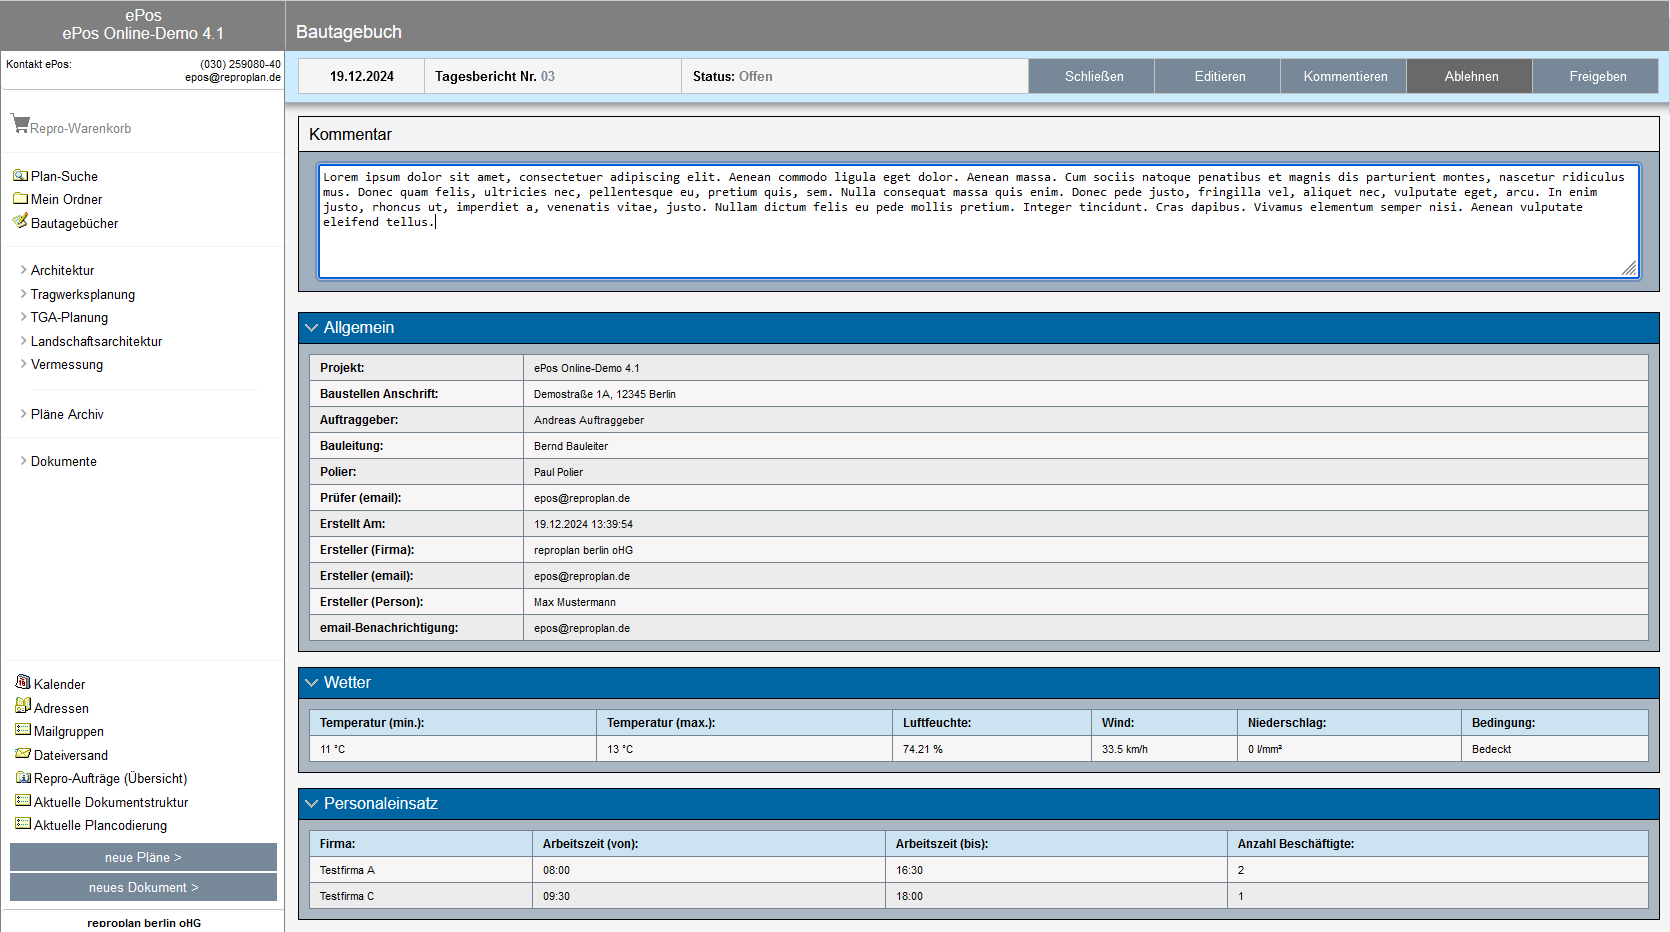
Task: Open the Repro-Warenkorb link
Action: pyautogui.click(x=80, y=128)
